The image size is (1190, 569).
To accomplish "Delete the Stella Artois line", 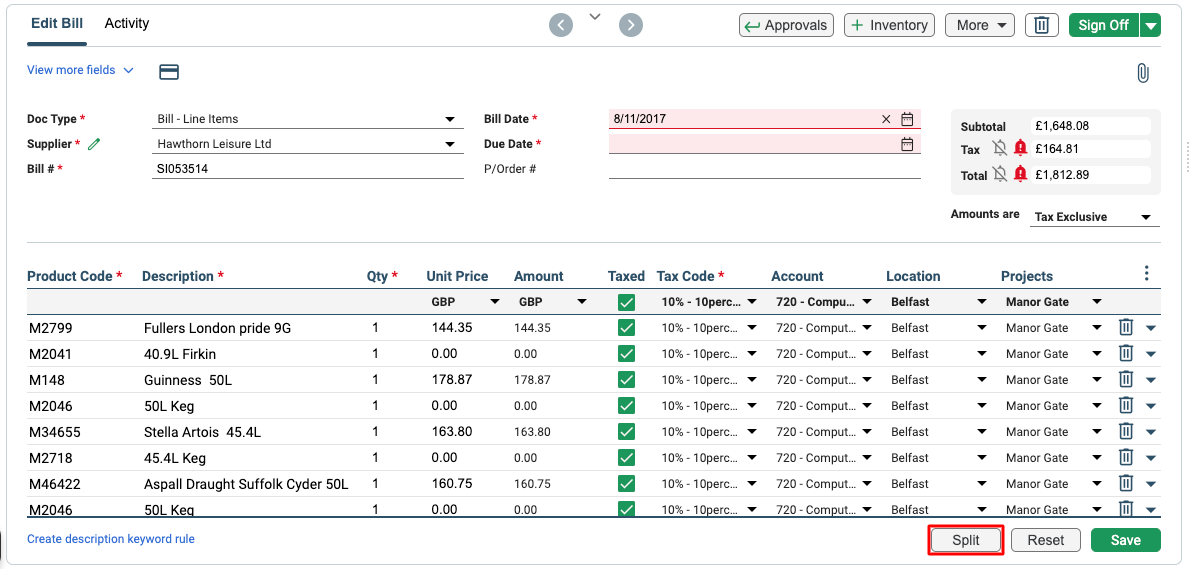I will tap(1125, 432).
